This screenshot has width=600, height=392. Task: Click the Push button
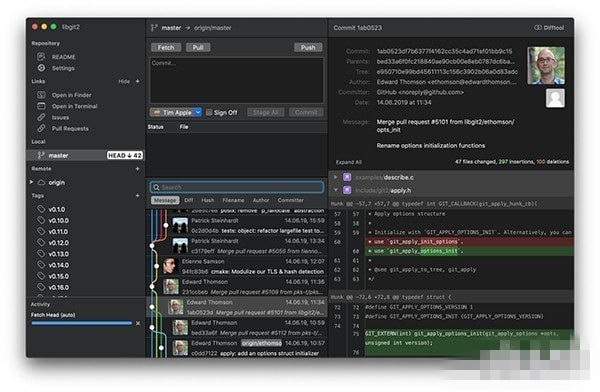point(308,47)
